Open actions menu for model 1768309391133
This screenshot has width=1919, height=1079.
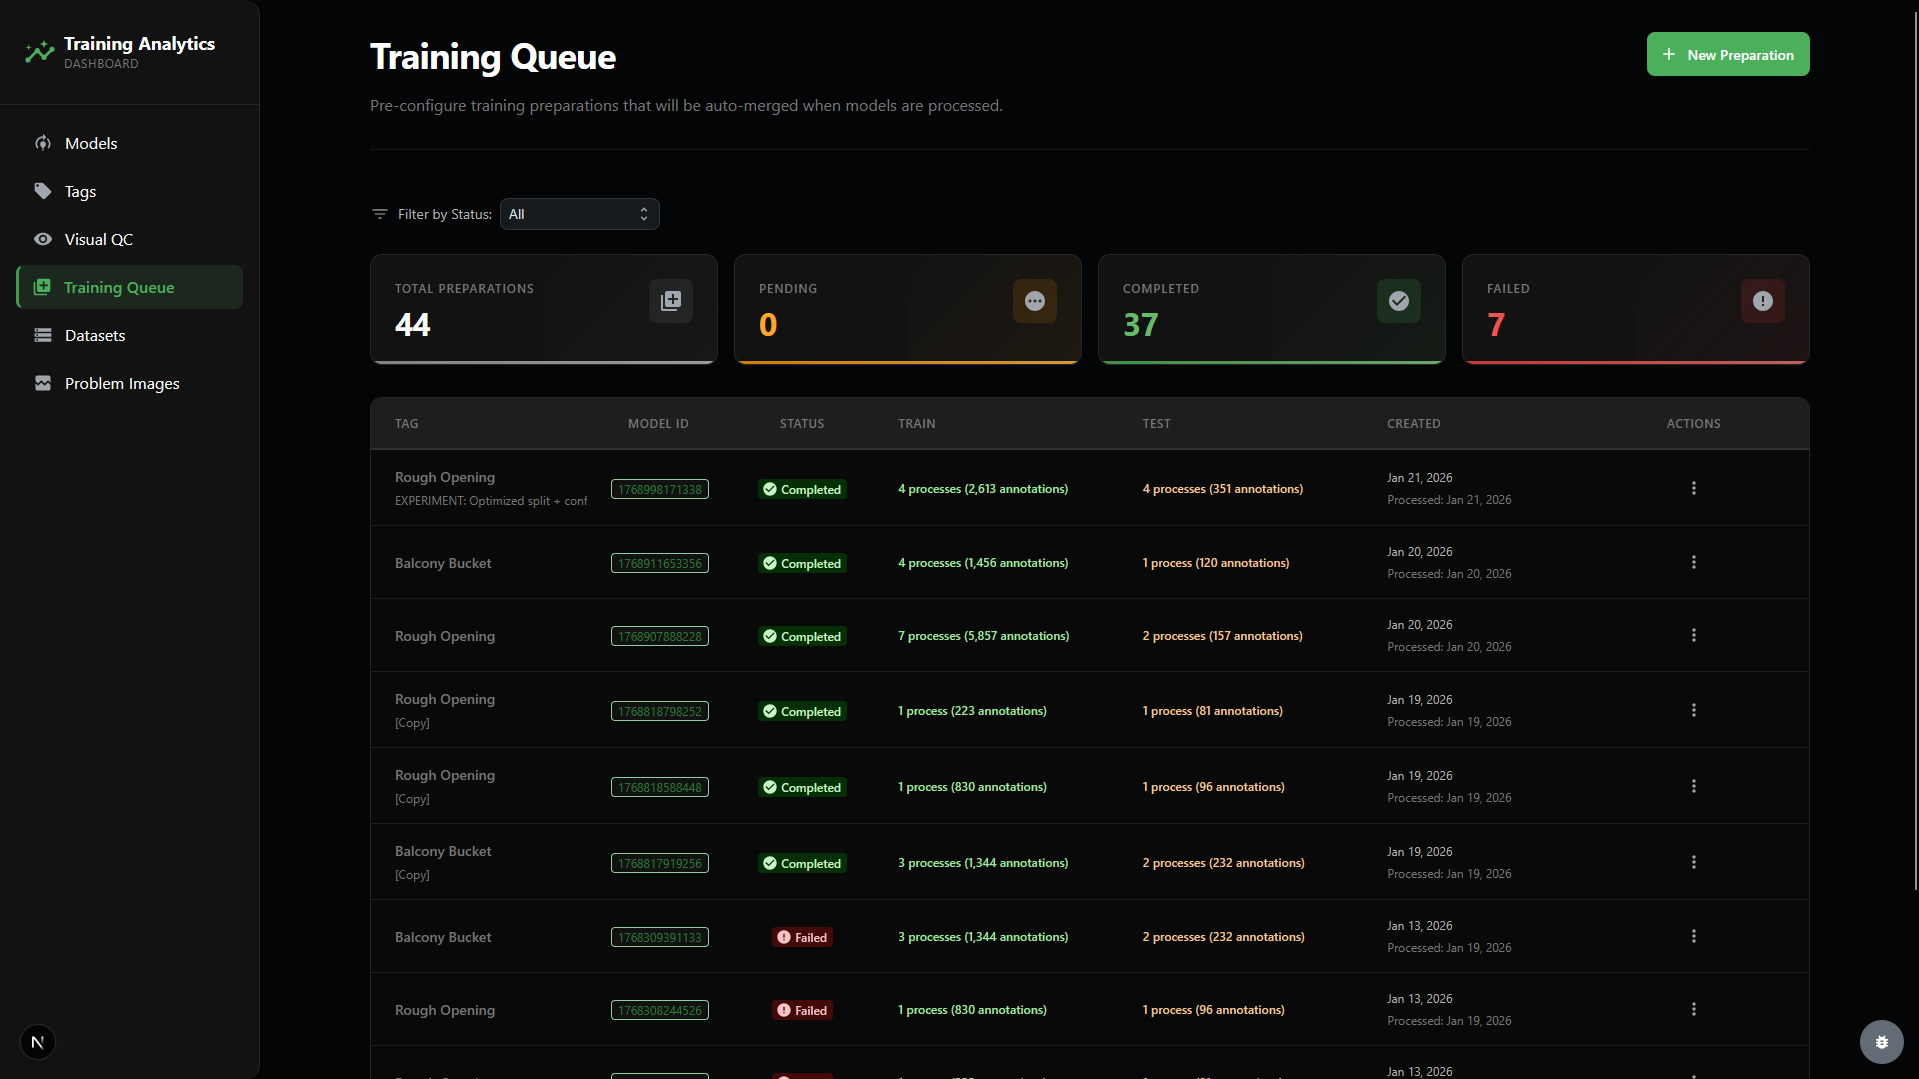[x=1694, y=936]
